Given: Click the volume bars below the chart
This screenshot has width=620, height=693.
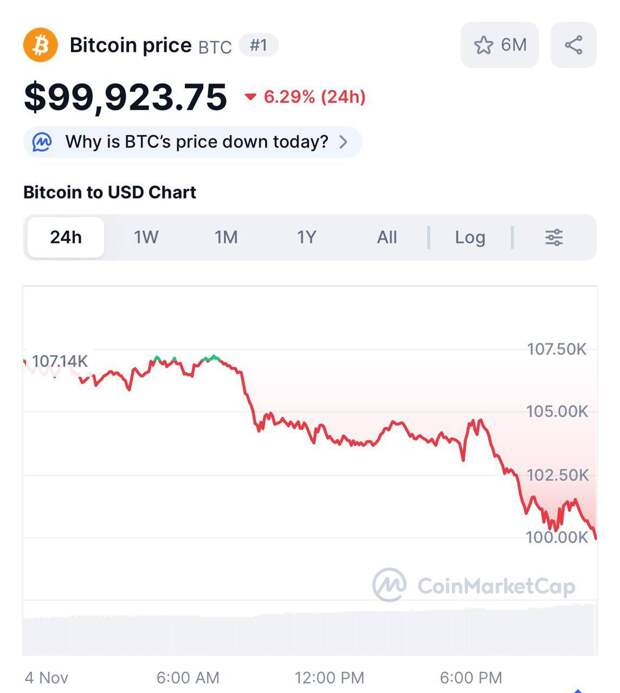Looking at the screenshot, I should (310, 630).
